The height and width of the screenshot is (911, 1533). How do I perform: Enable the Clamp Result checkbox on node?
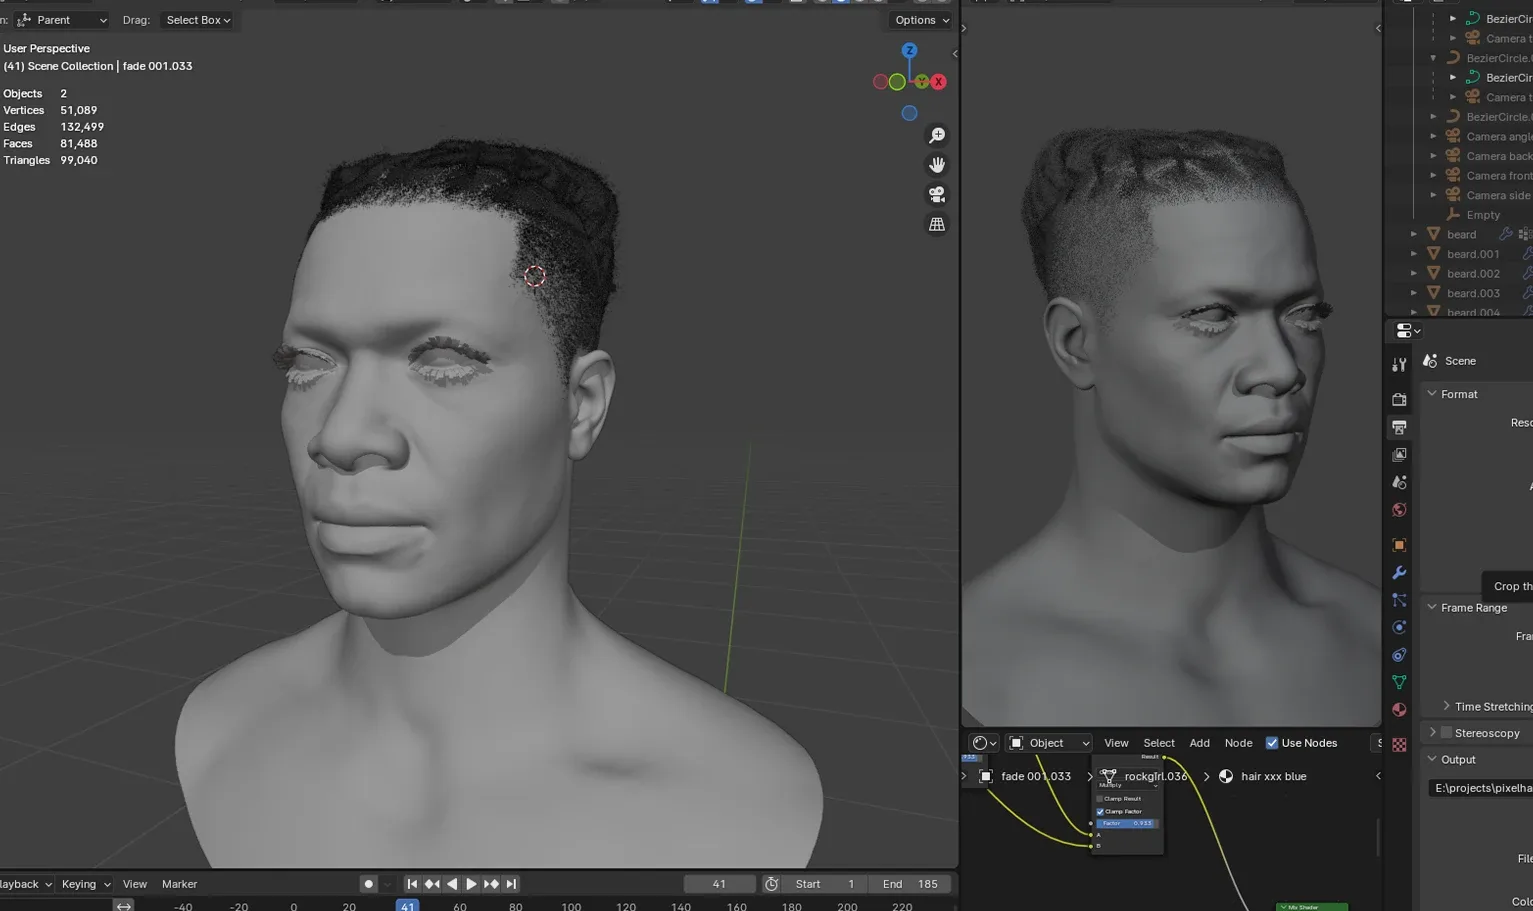coord(1100,799)
